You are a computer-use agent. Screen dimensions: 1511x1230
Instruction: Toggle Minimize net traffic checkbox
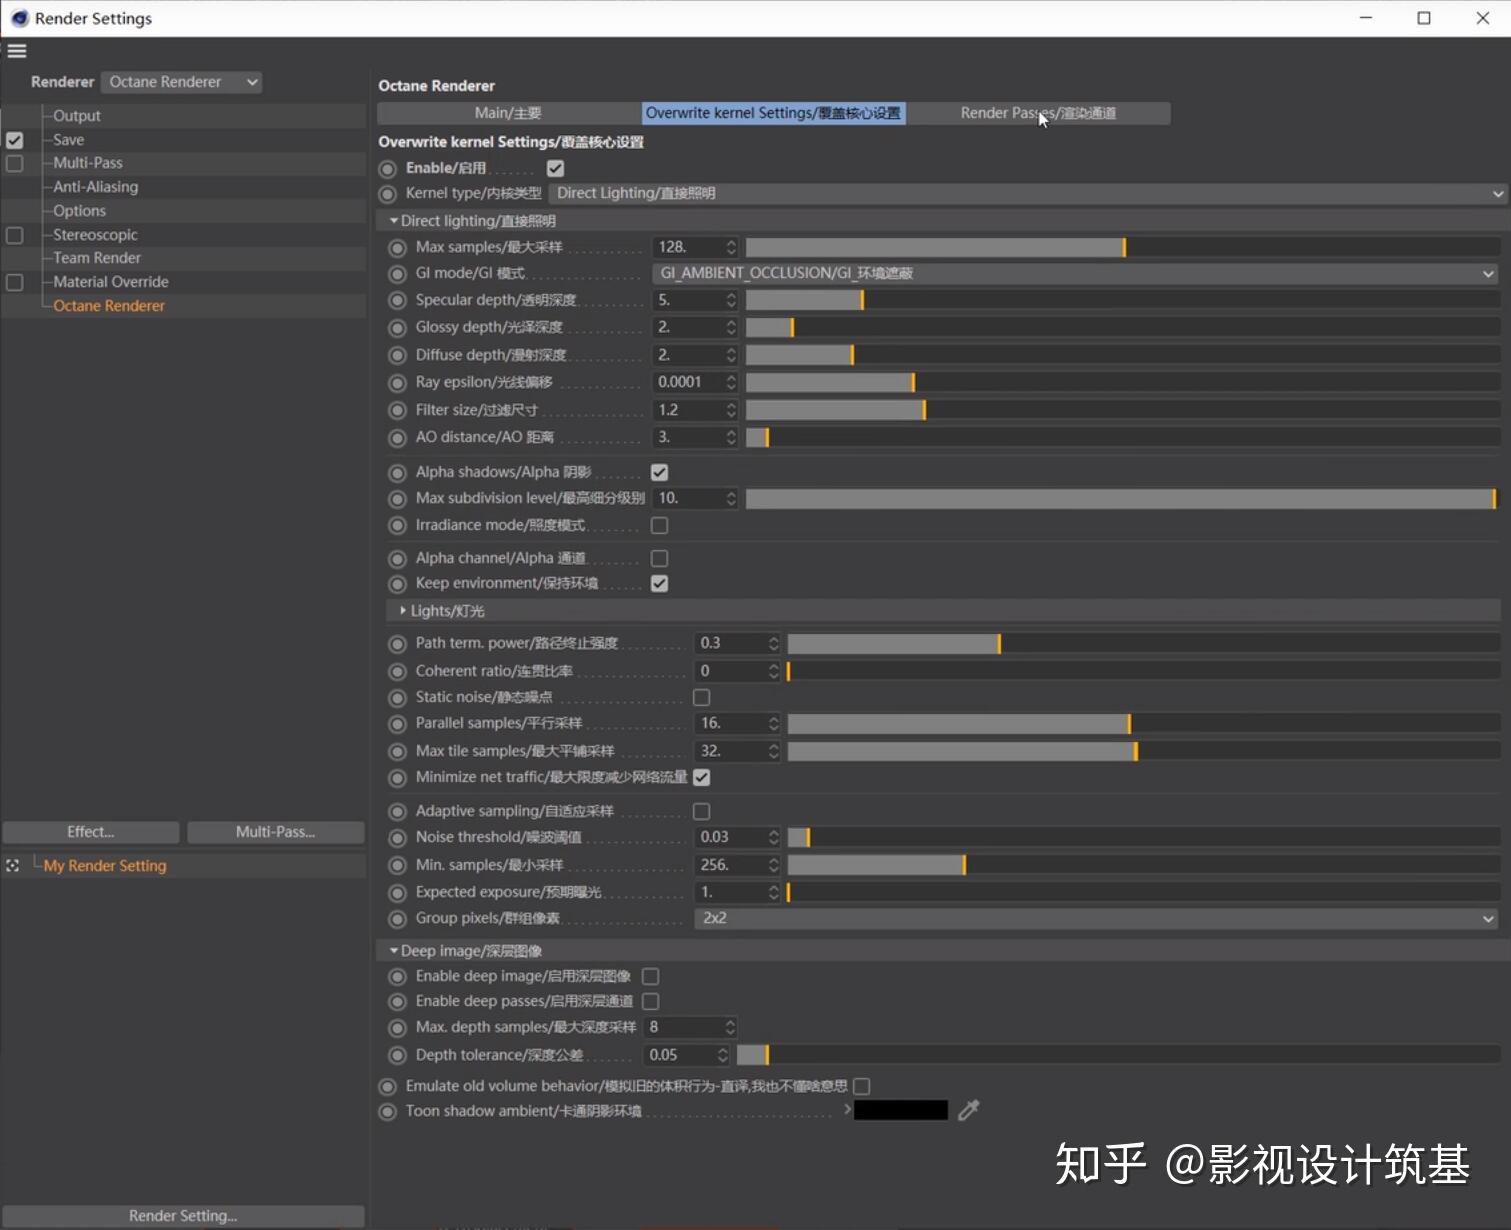tap(702, 777)
